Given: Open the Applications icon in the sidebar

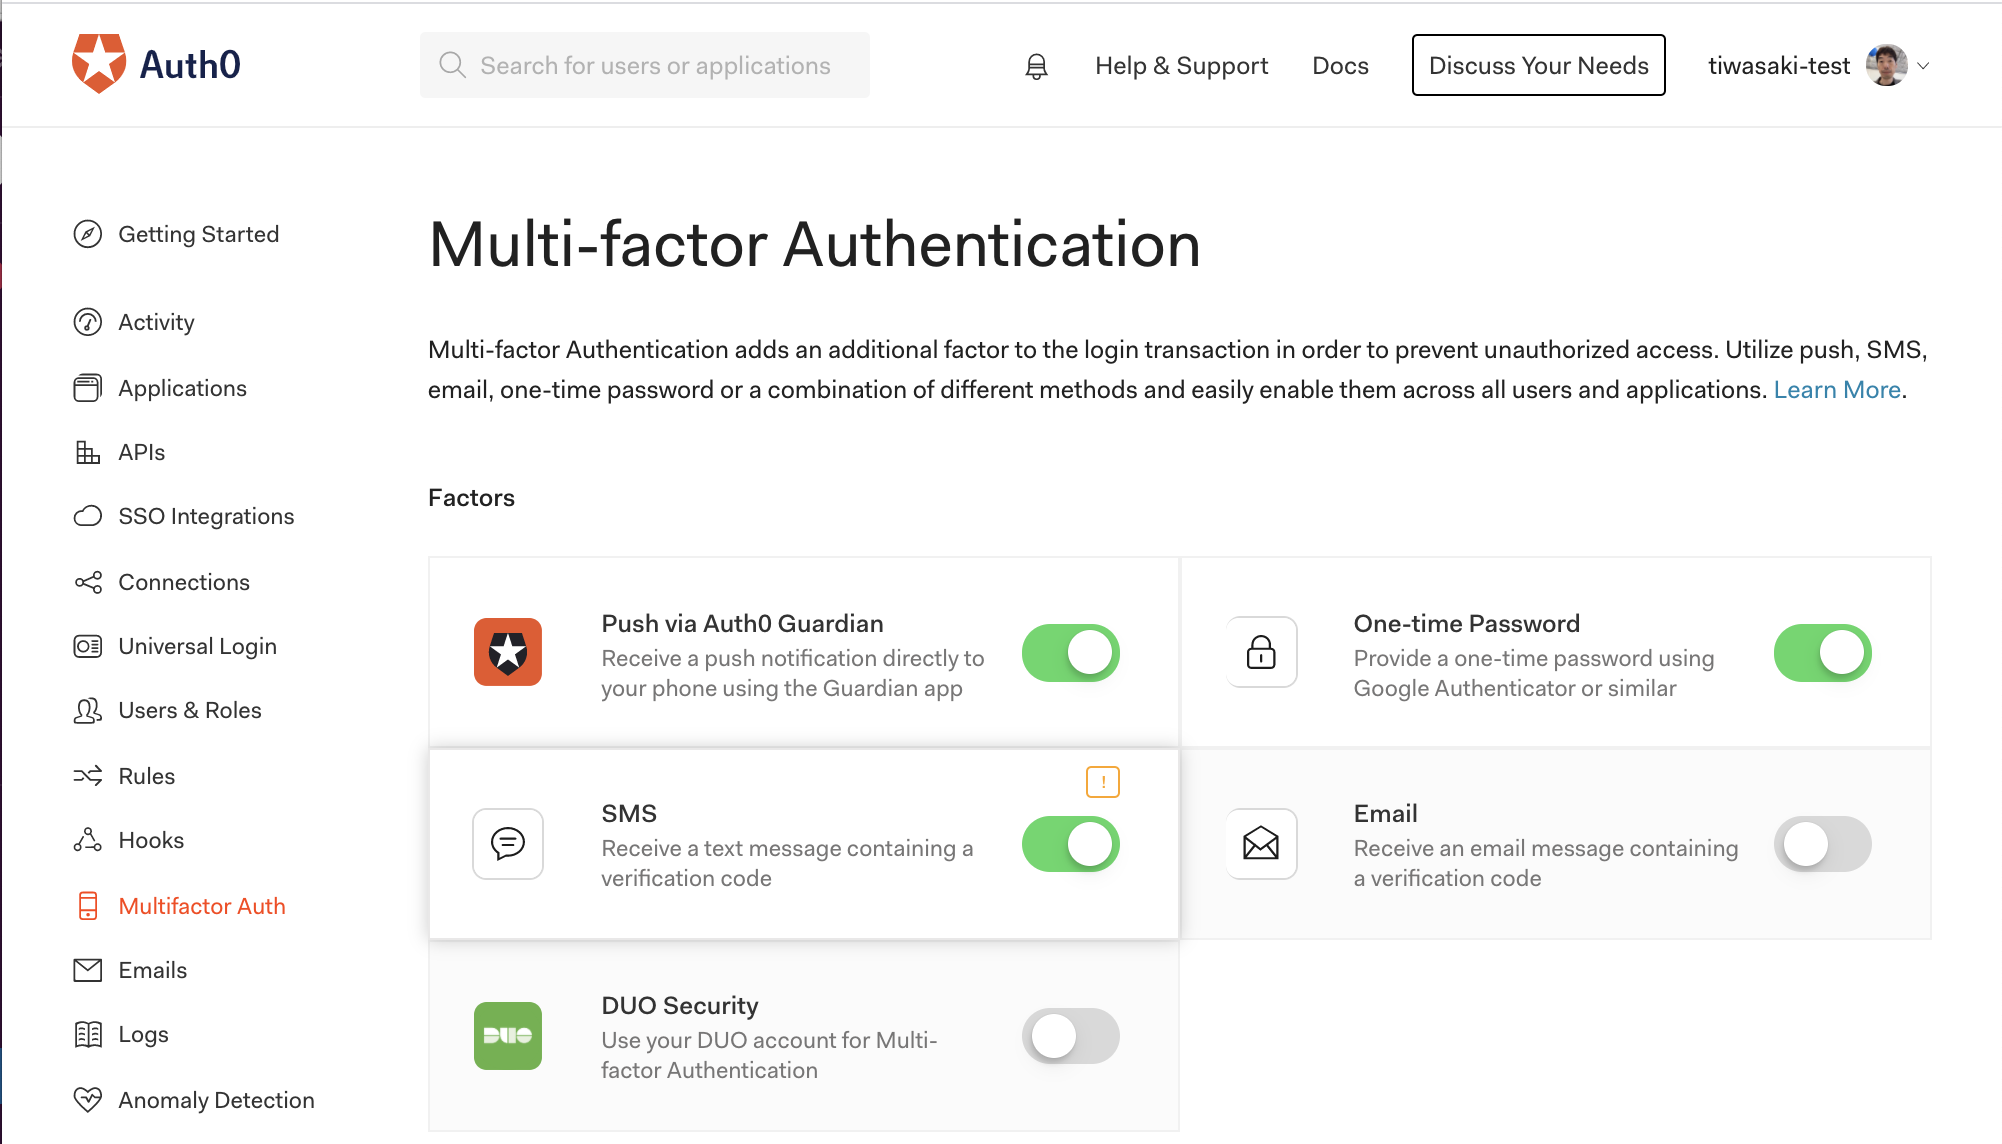Looking at the screenshot, I should 87,388.
